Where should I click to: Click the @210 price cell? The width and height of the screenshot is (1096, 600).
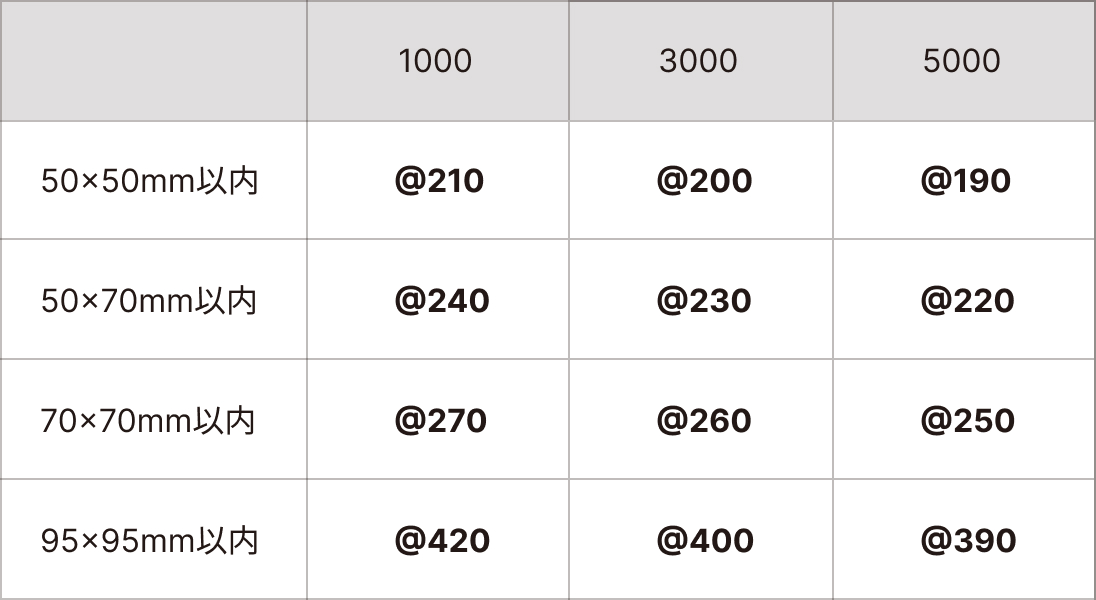pos(439,181)
